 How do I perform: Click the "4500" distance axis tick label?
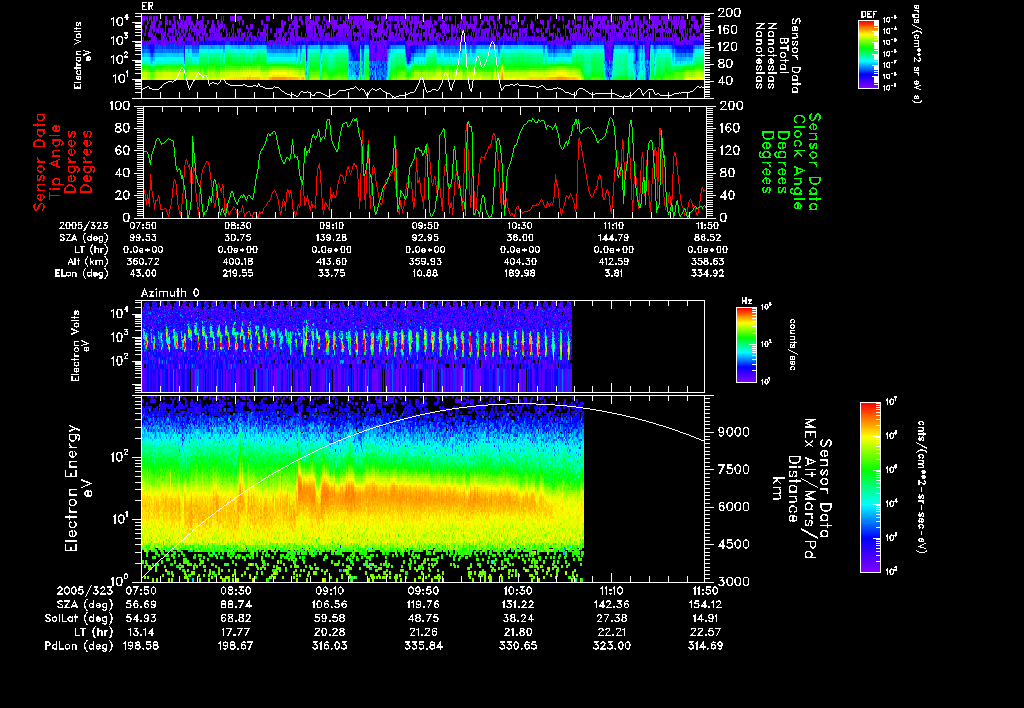click(x=734, y=545)
